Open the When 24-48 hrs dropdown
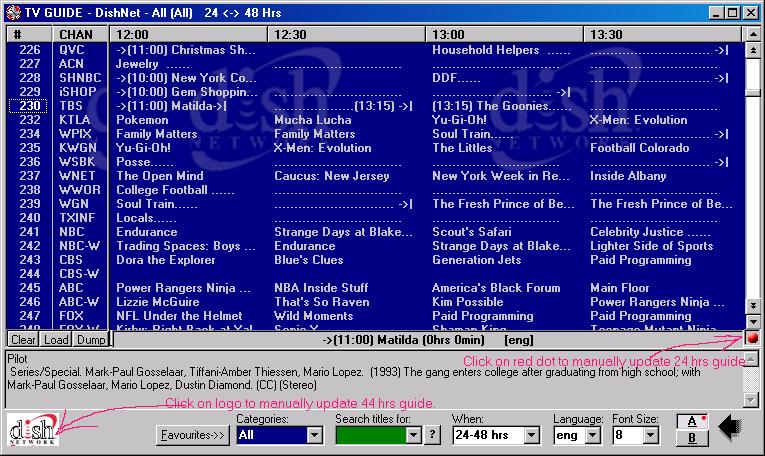This screenshot has width=765, height=456. pyautogui.click(x=531, y=435)
